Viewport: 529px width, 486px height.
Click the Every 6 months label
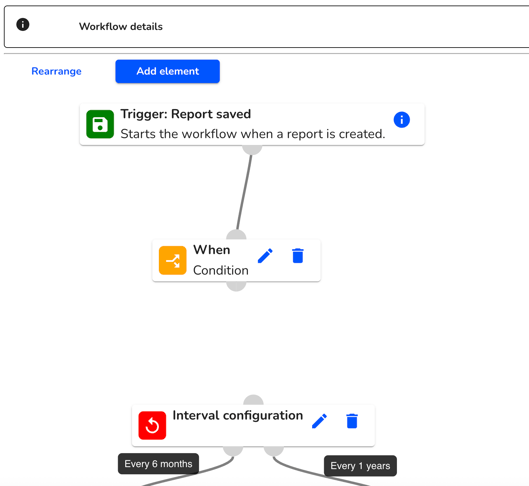(158, 464)
